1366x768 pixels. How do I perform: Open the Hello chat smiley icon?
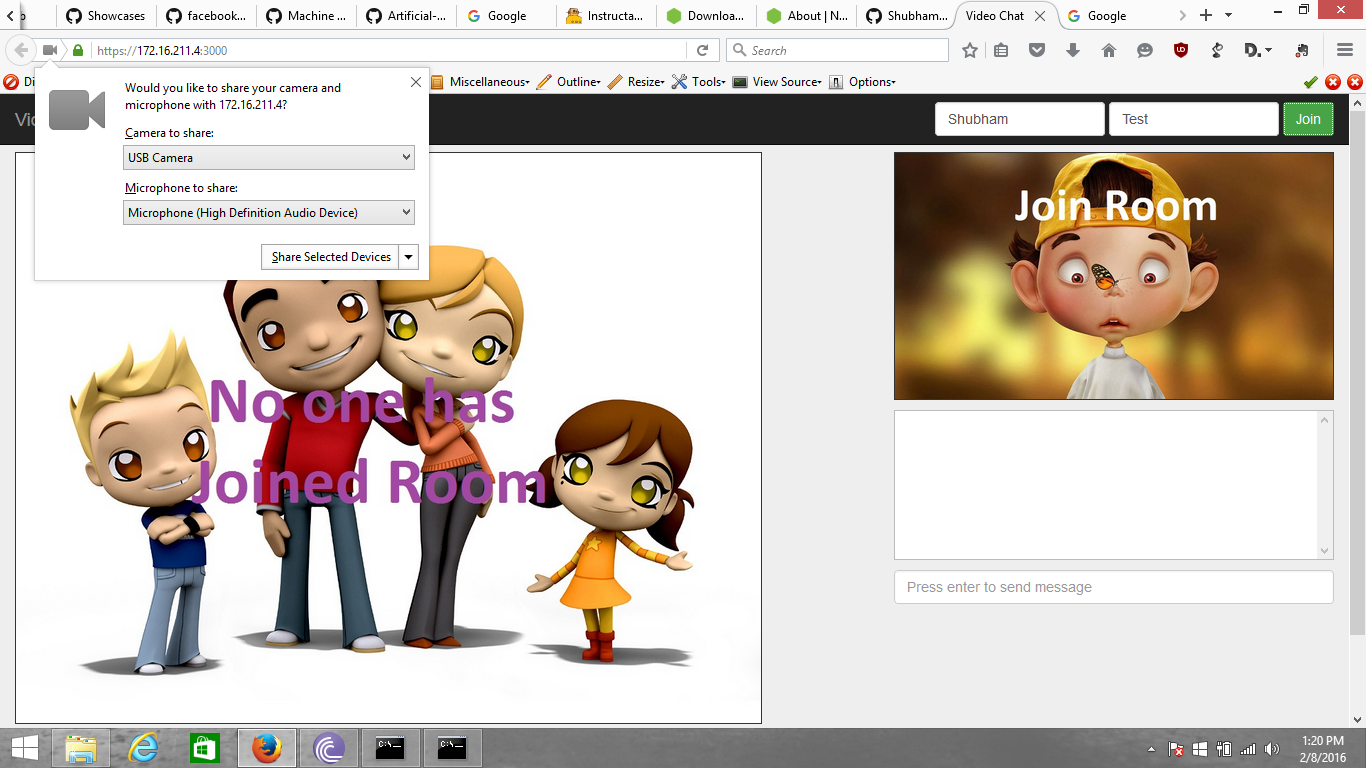(x=1145, y=50)
